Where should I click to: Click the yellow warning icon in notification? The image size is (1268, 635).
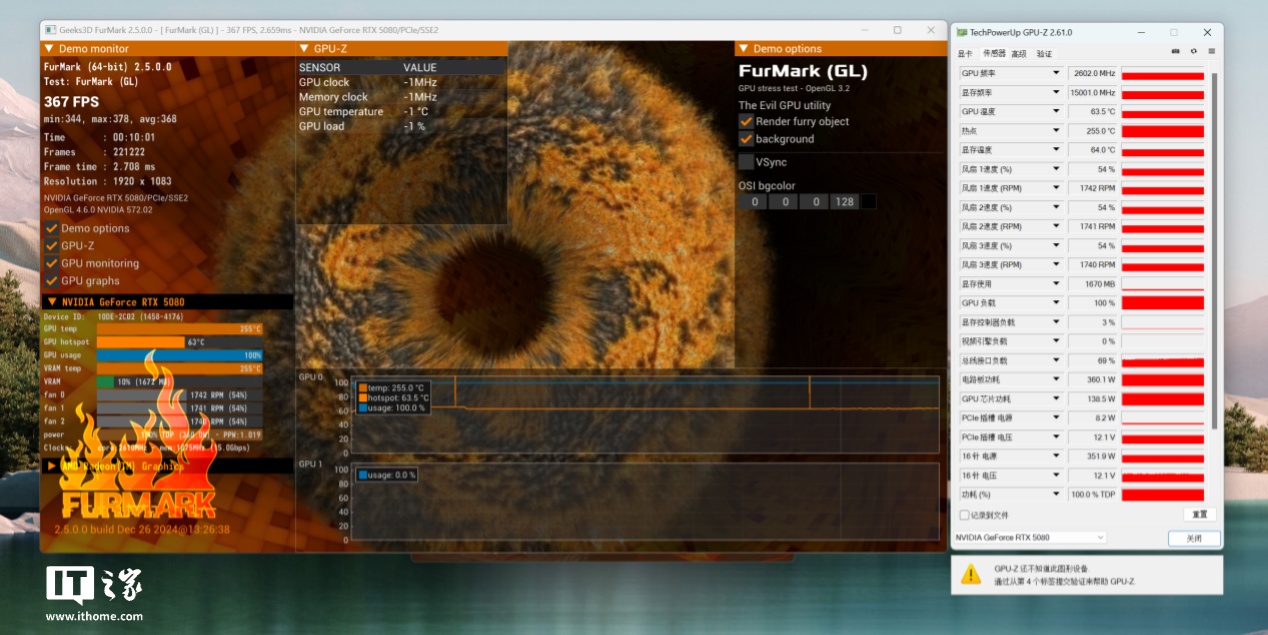point(971,574)
